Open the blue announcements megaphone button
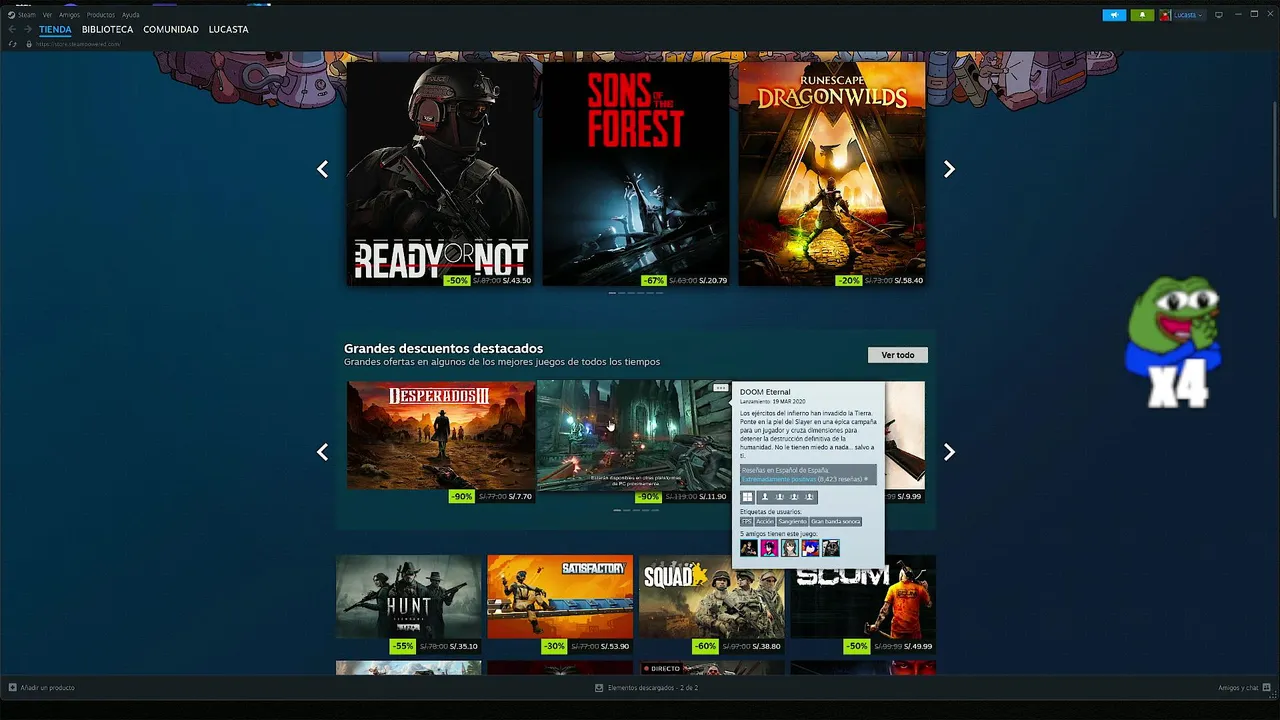Image resolution: width=1280 pixels, height=720 pixels. pyautogui.click(x=1114, y=15)
